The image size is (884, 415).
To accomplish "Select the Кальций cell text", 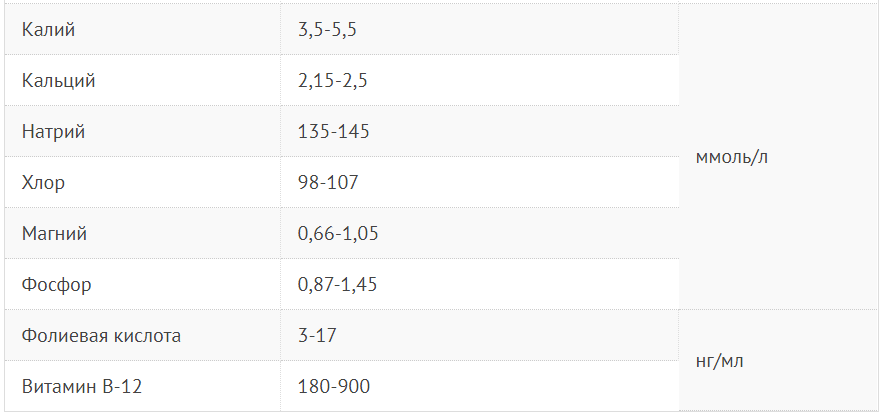I will coord(59,81).
